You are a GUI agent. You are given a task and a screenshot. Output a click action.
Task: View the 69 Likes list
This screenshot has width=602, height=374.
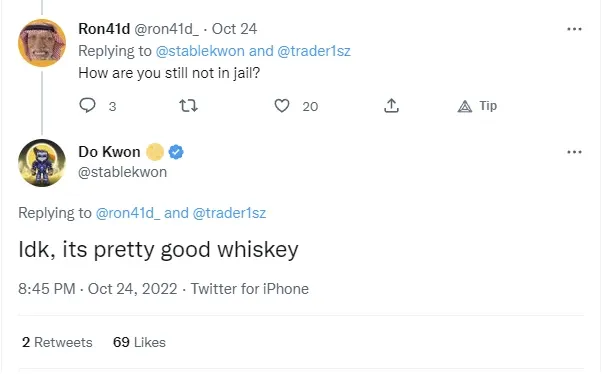pyautogui.click(x=139, y=342)
